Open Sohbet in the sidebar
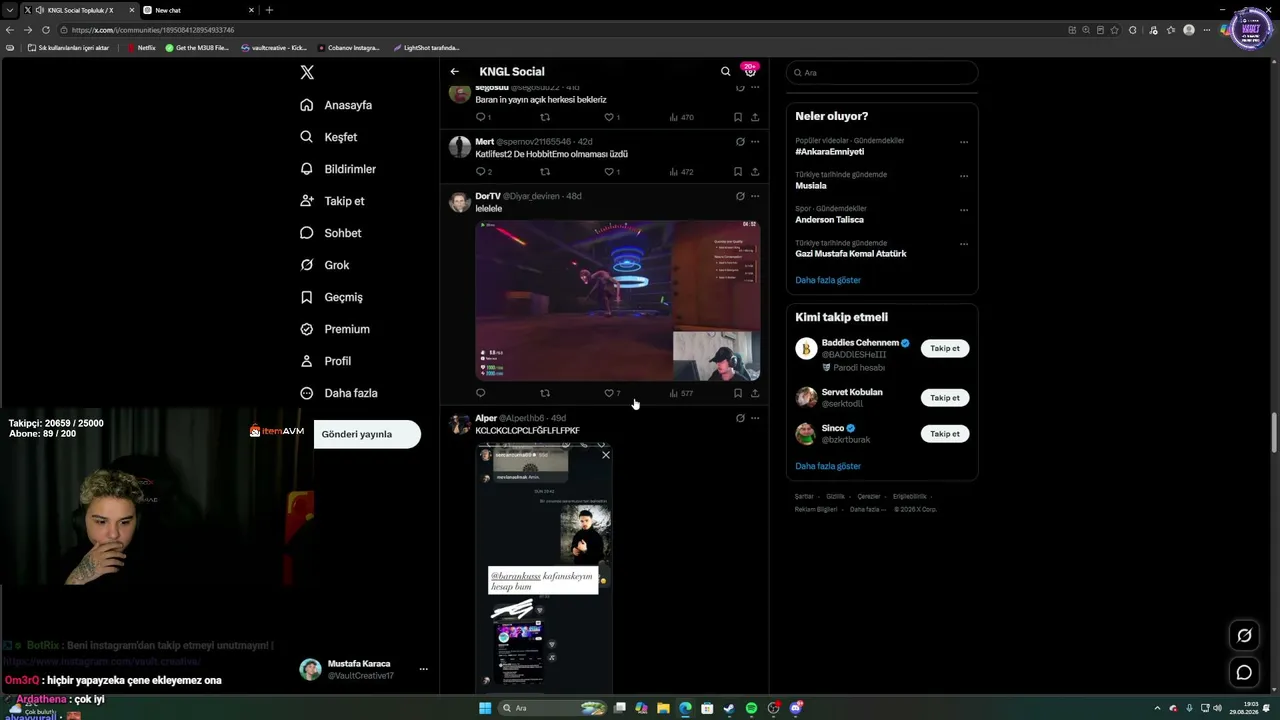Viewport: 1280px width, 720px height. [x=331, y=233]
